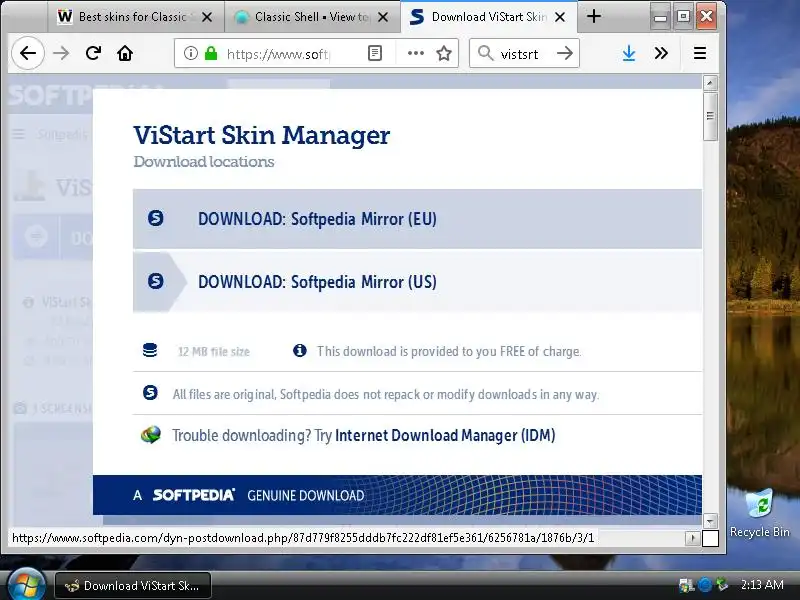Click the 12 MB file size text
This screenshot has height=600, width=800.
pos(214,352)
